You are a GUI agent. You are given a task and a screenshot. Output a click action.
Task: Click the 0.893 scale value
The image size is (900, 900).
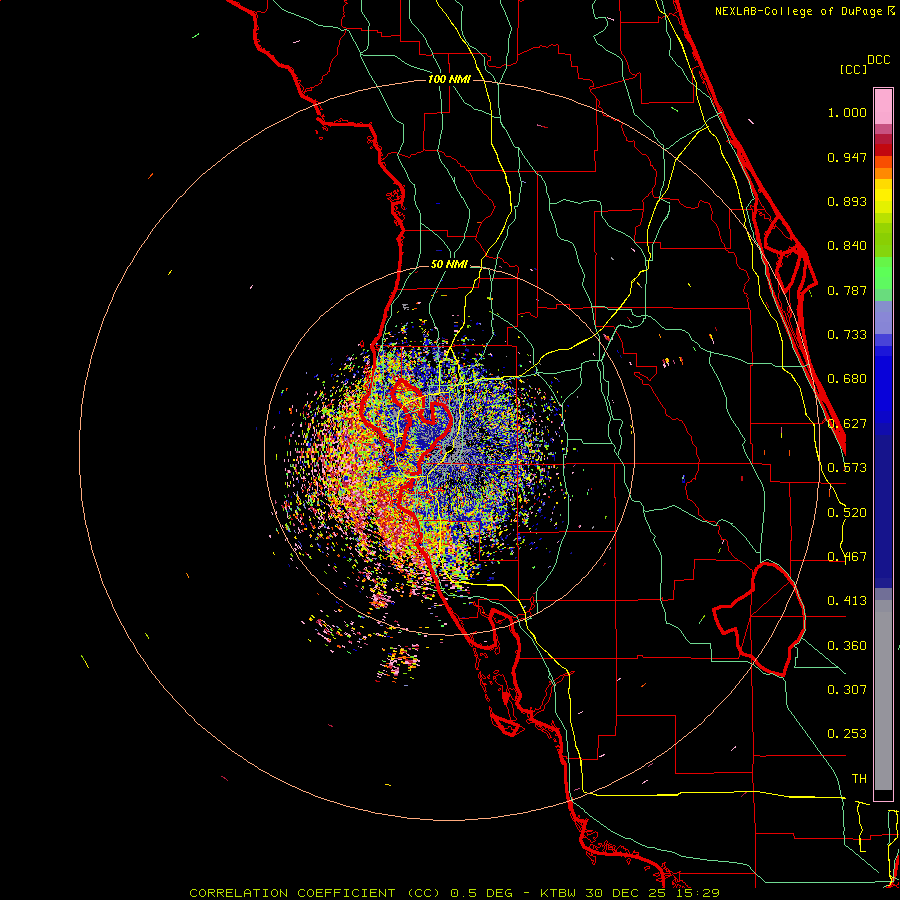pos(847,201)
